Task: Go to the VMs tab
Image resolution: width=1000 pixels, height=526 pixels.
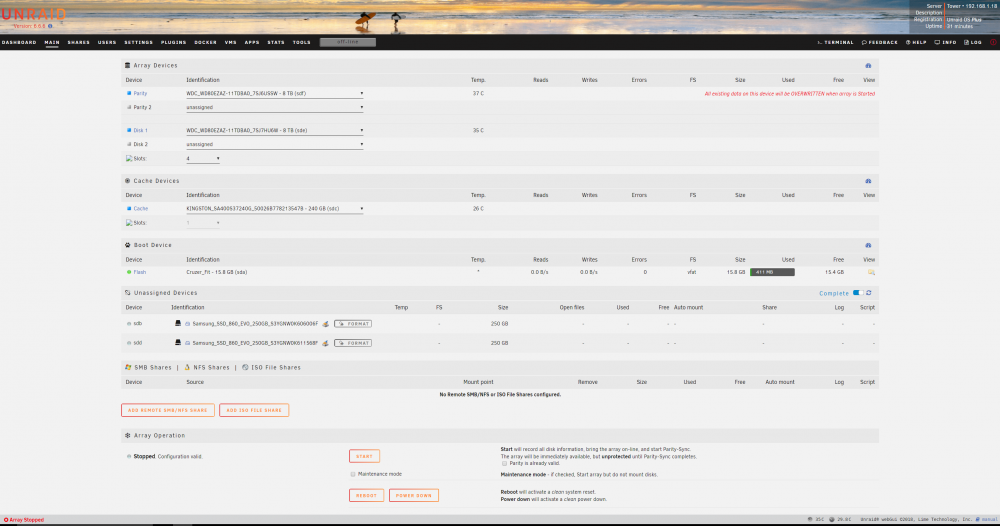Action: coord(231,43)
